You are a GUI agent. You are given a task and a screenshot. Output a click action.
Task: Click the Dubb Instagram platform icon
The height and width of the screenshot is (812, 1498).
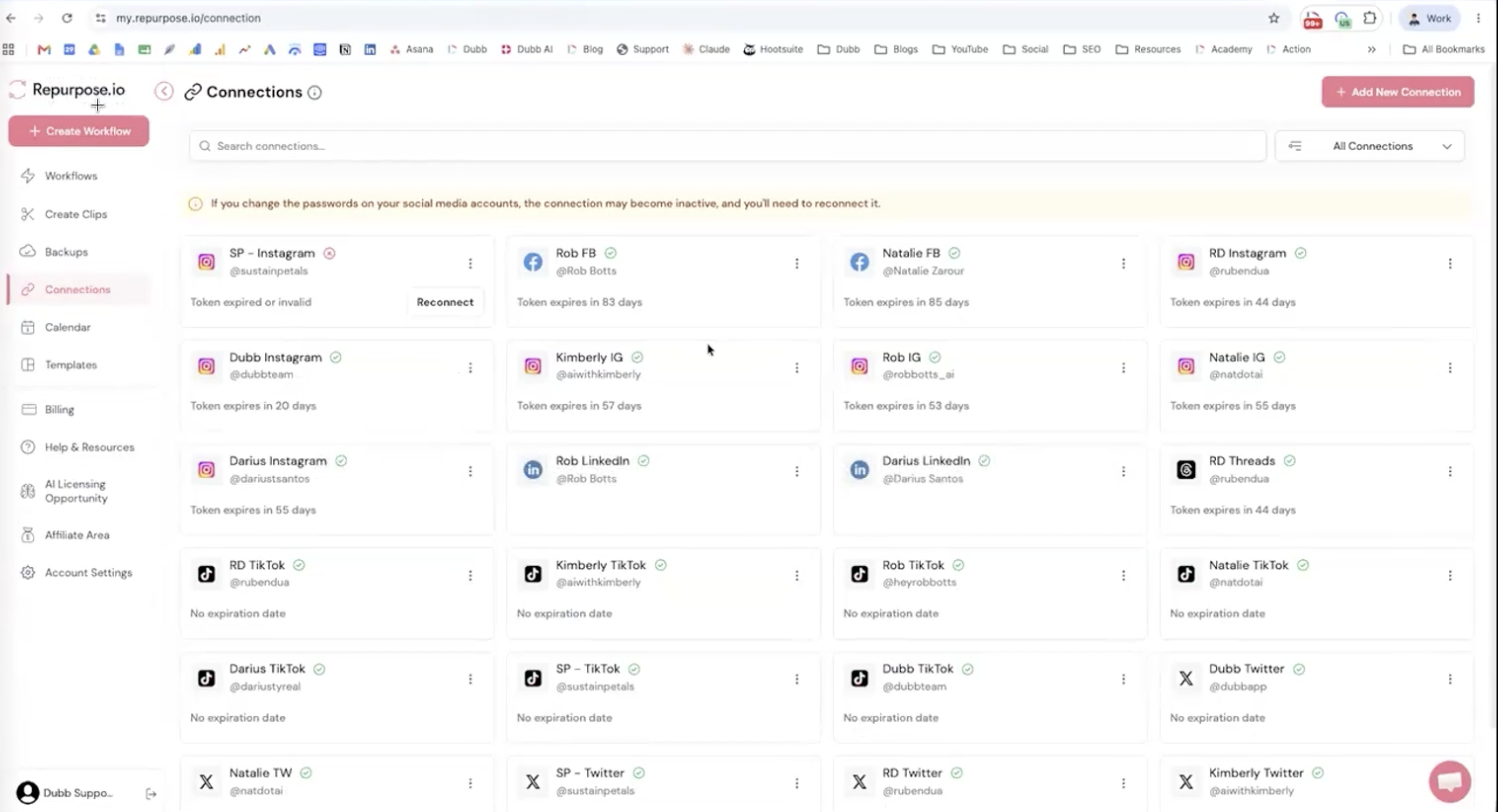coord(206,366)
